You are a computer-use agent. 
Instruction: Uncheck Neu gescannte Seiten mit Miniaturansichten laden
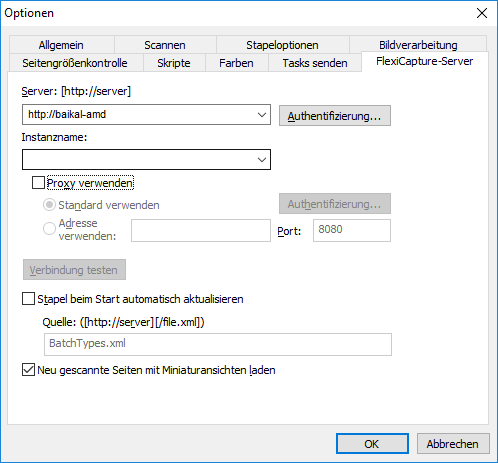pyautogui.click(x=28, y=370)
